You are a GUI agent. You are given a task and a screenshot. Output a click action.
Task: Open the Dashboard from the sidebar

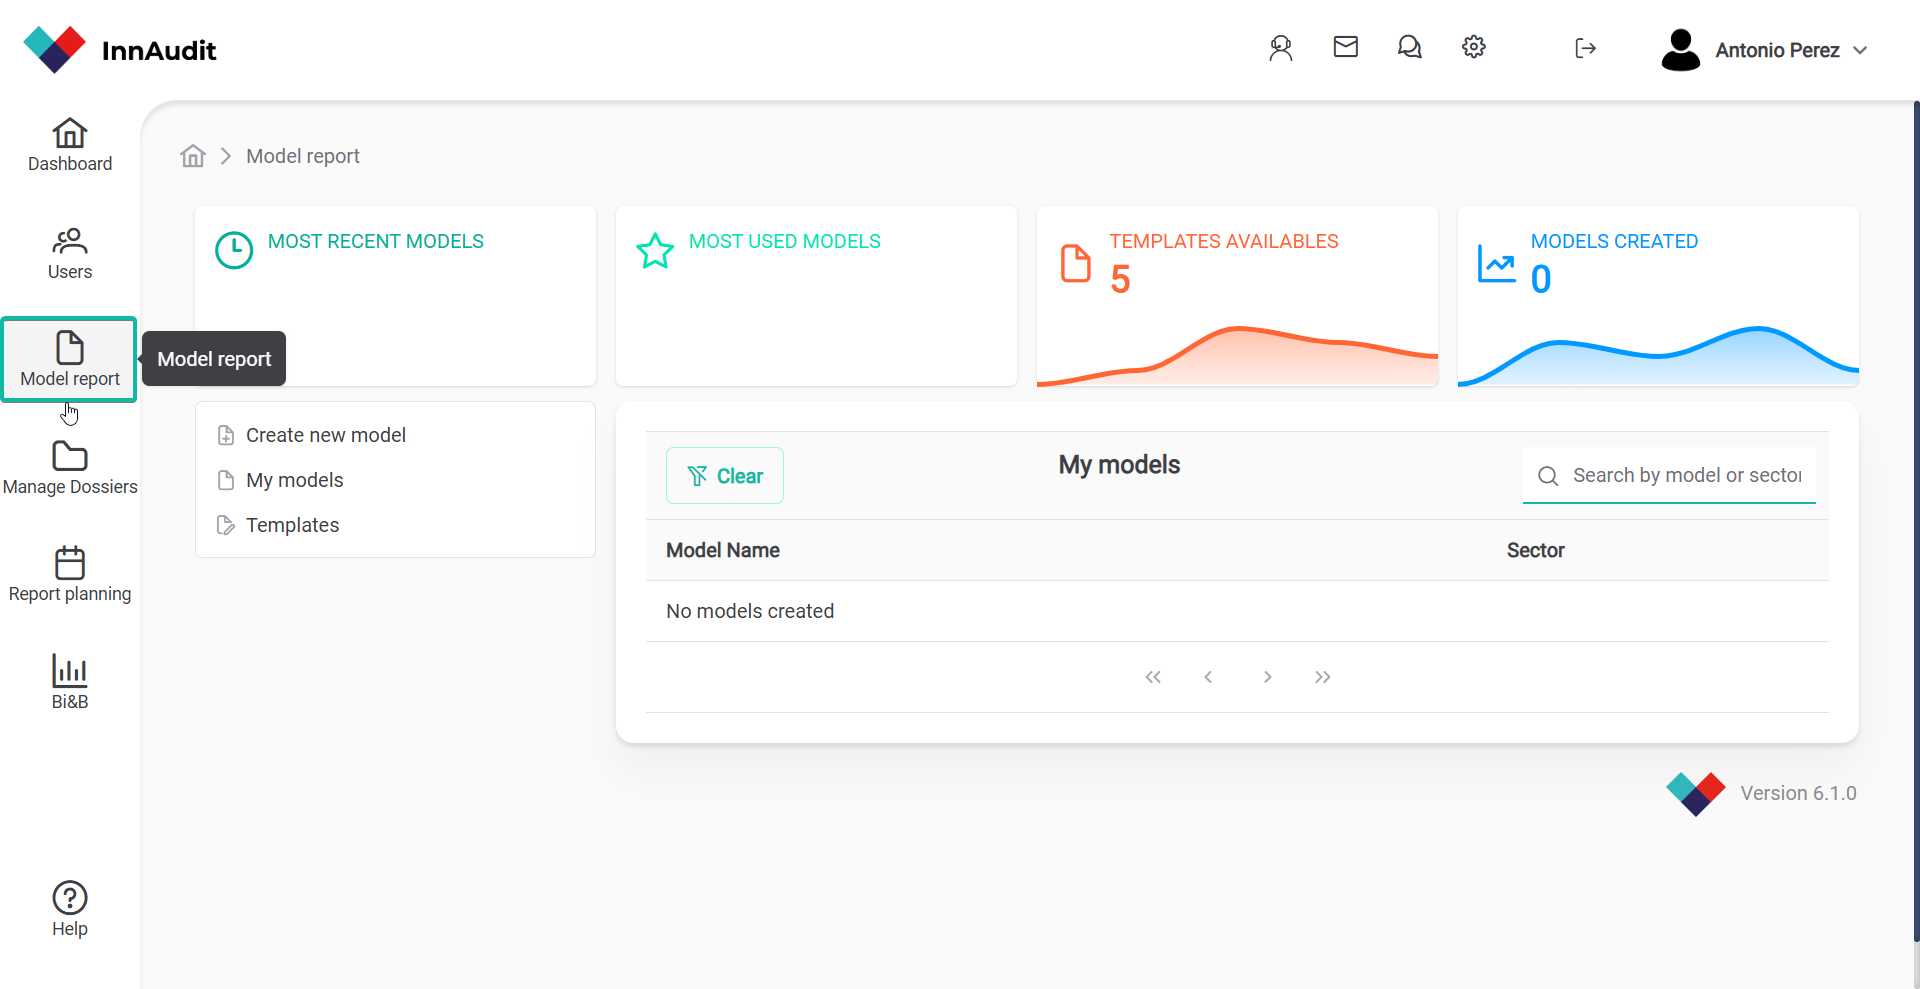click(x=70, y=145)
